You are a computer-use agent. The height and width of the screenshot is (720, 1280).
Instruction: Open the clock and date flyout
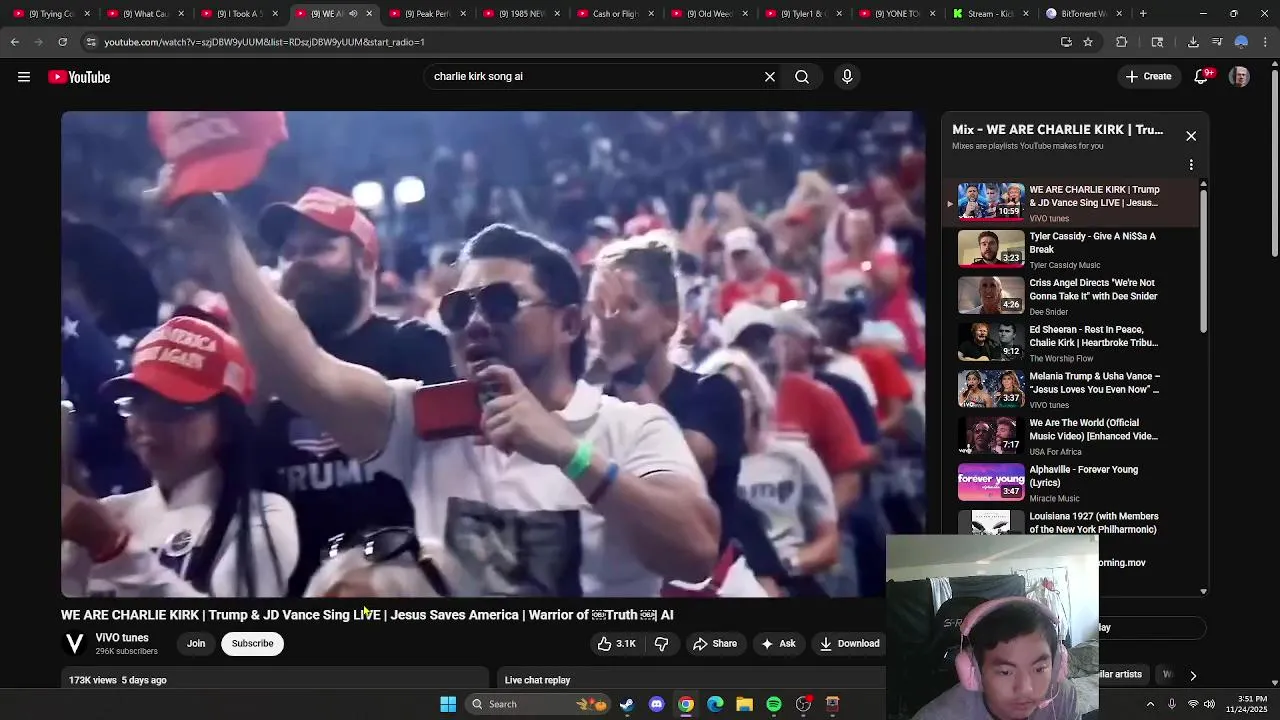coord(1253,704)
